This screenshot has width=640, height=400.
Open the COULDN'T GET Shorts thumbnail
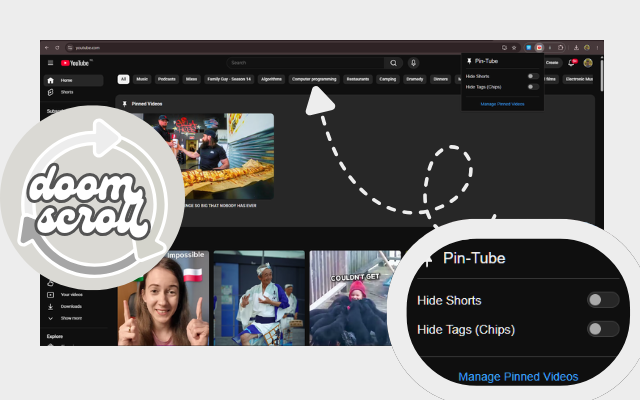pos(355,298)
